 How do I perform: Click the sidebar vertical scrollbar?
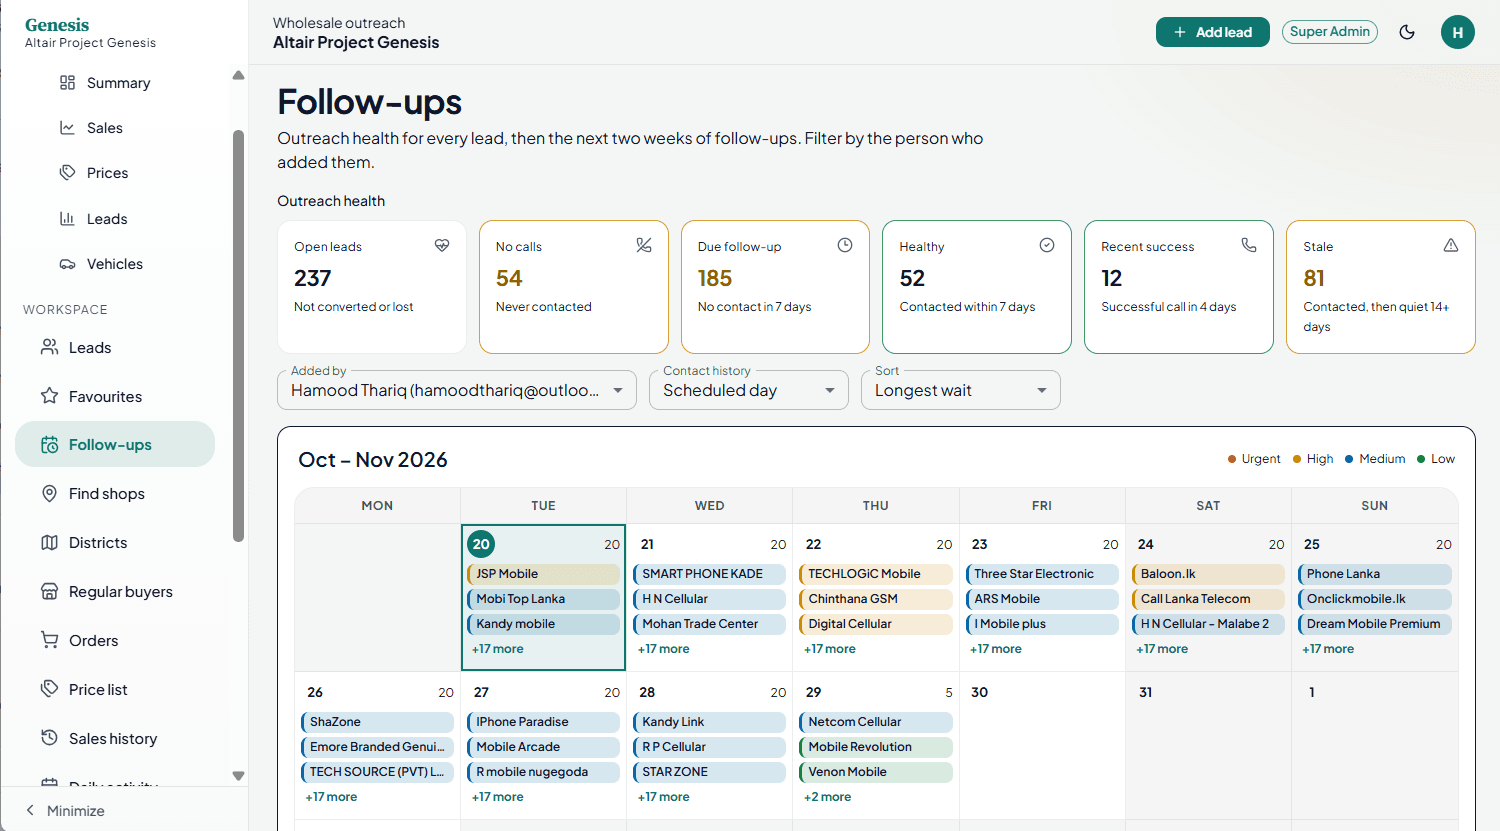coord(238,336)
